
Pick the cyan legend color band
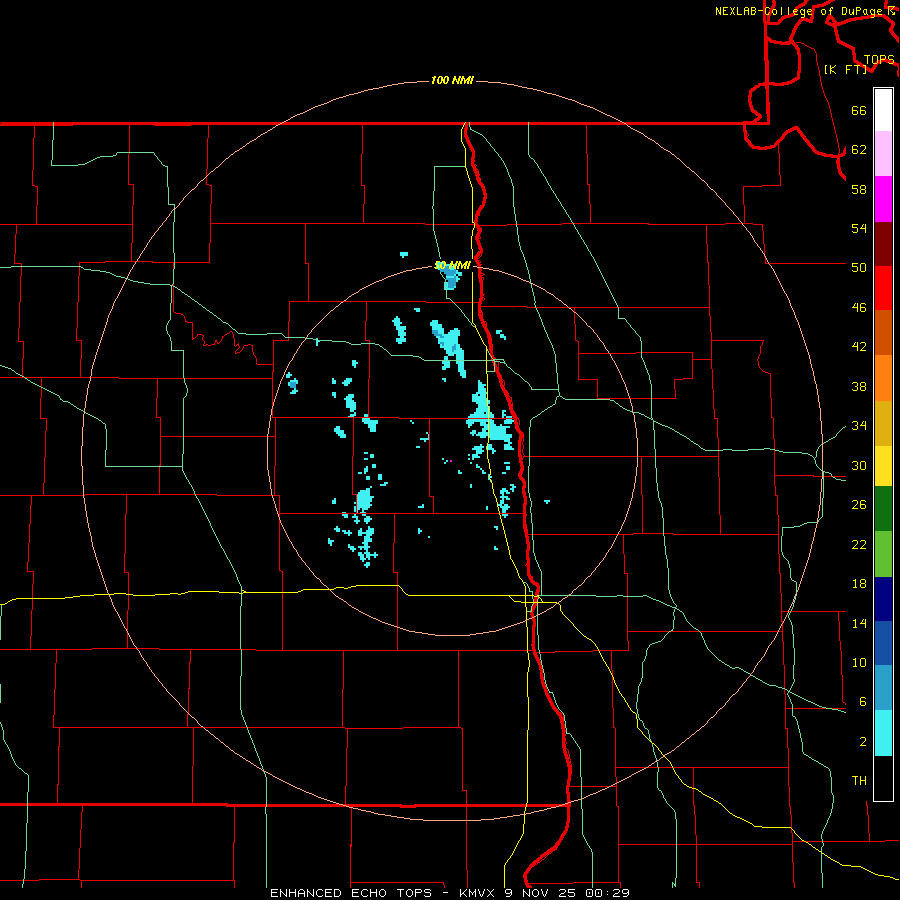coord(883,733)
